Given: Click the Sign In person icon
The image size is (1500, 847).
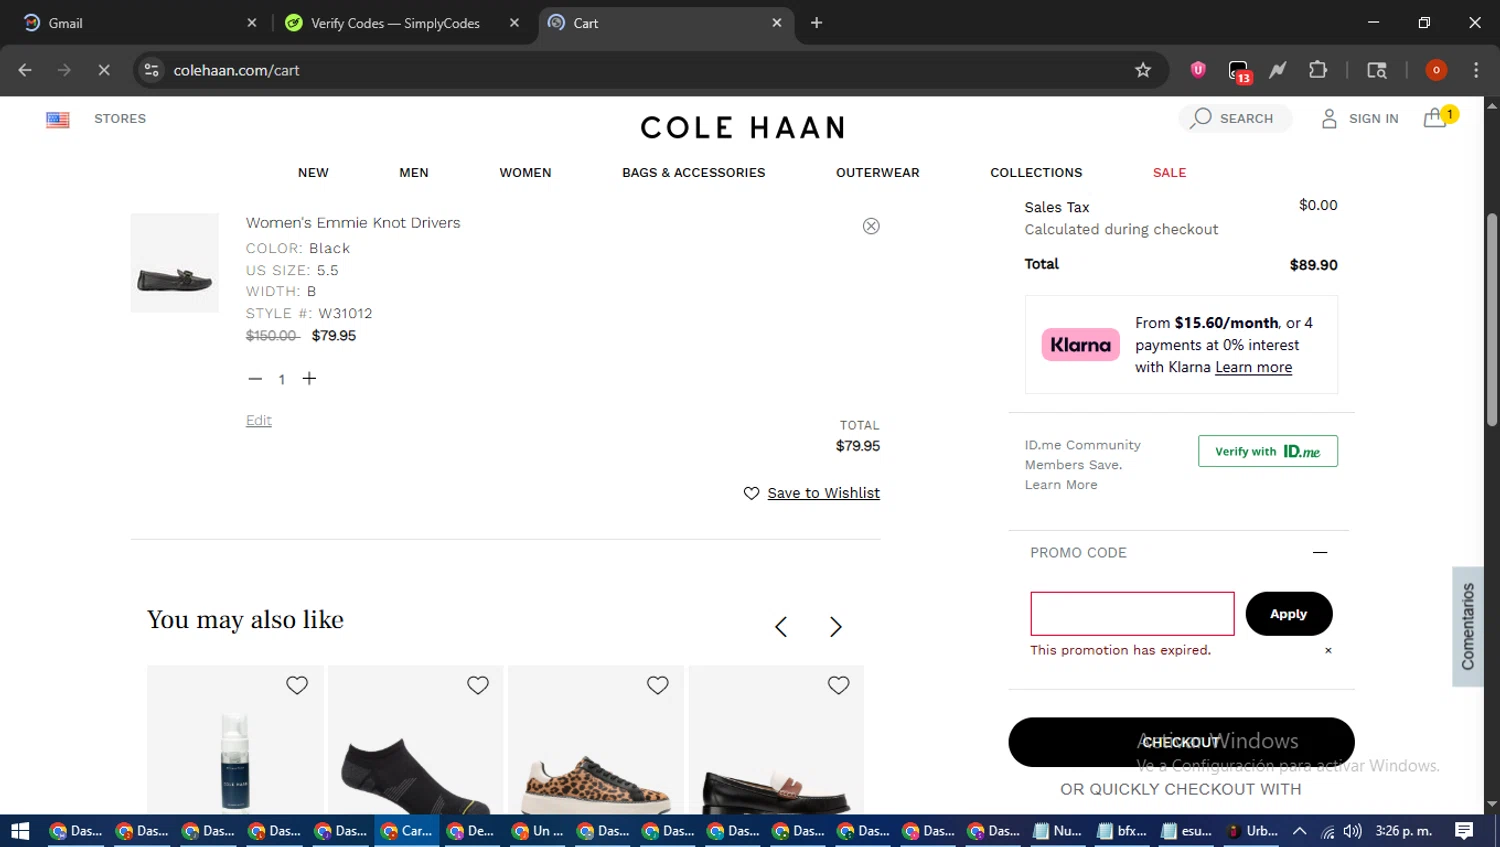Looking at the screenshot, I should click(1329, 118).
